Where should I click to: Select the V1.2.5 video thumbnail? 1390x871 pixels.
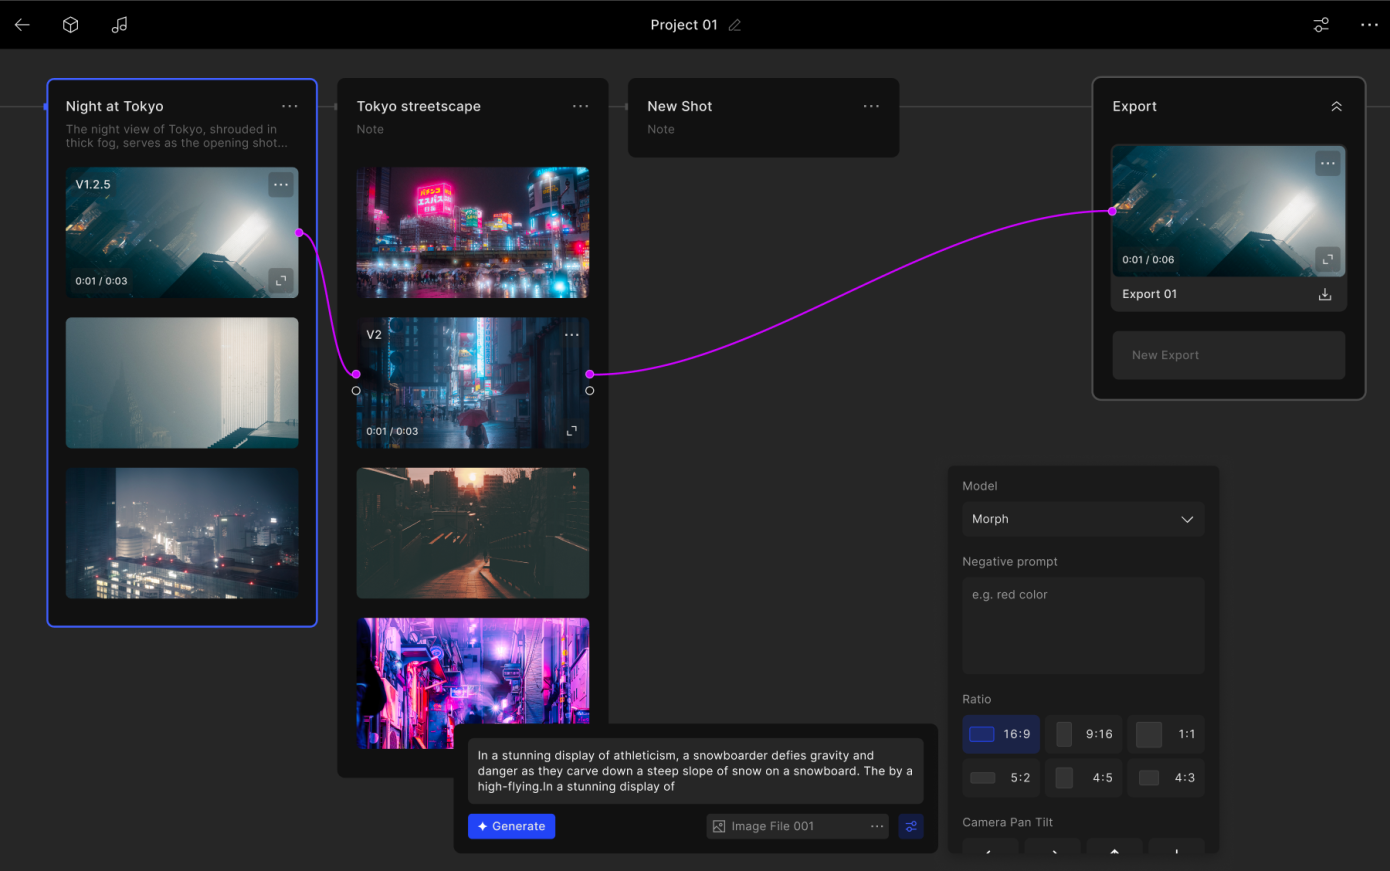tap(181, 232)
